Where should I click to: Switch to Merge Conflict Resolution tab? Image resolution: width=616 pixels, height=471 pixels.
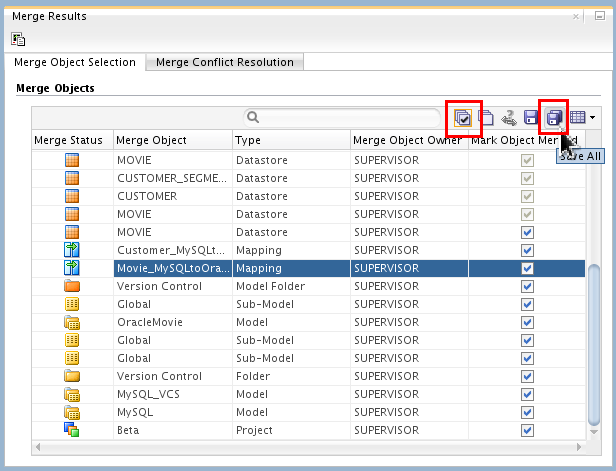point(225,62)
